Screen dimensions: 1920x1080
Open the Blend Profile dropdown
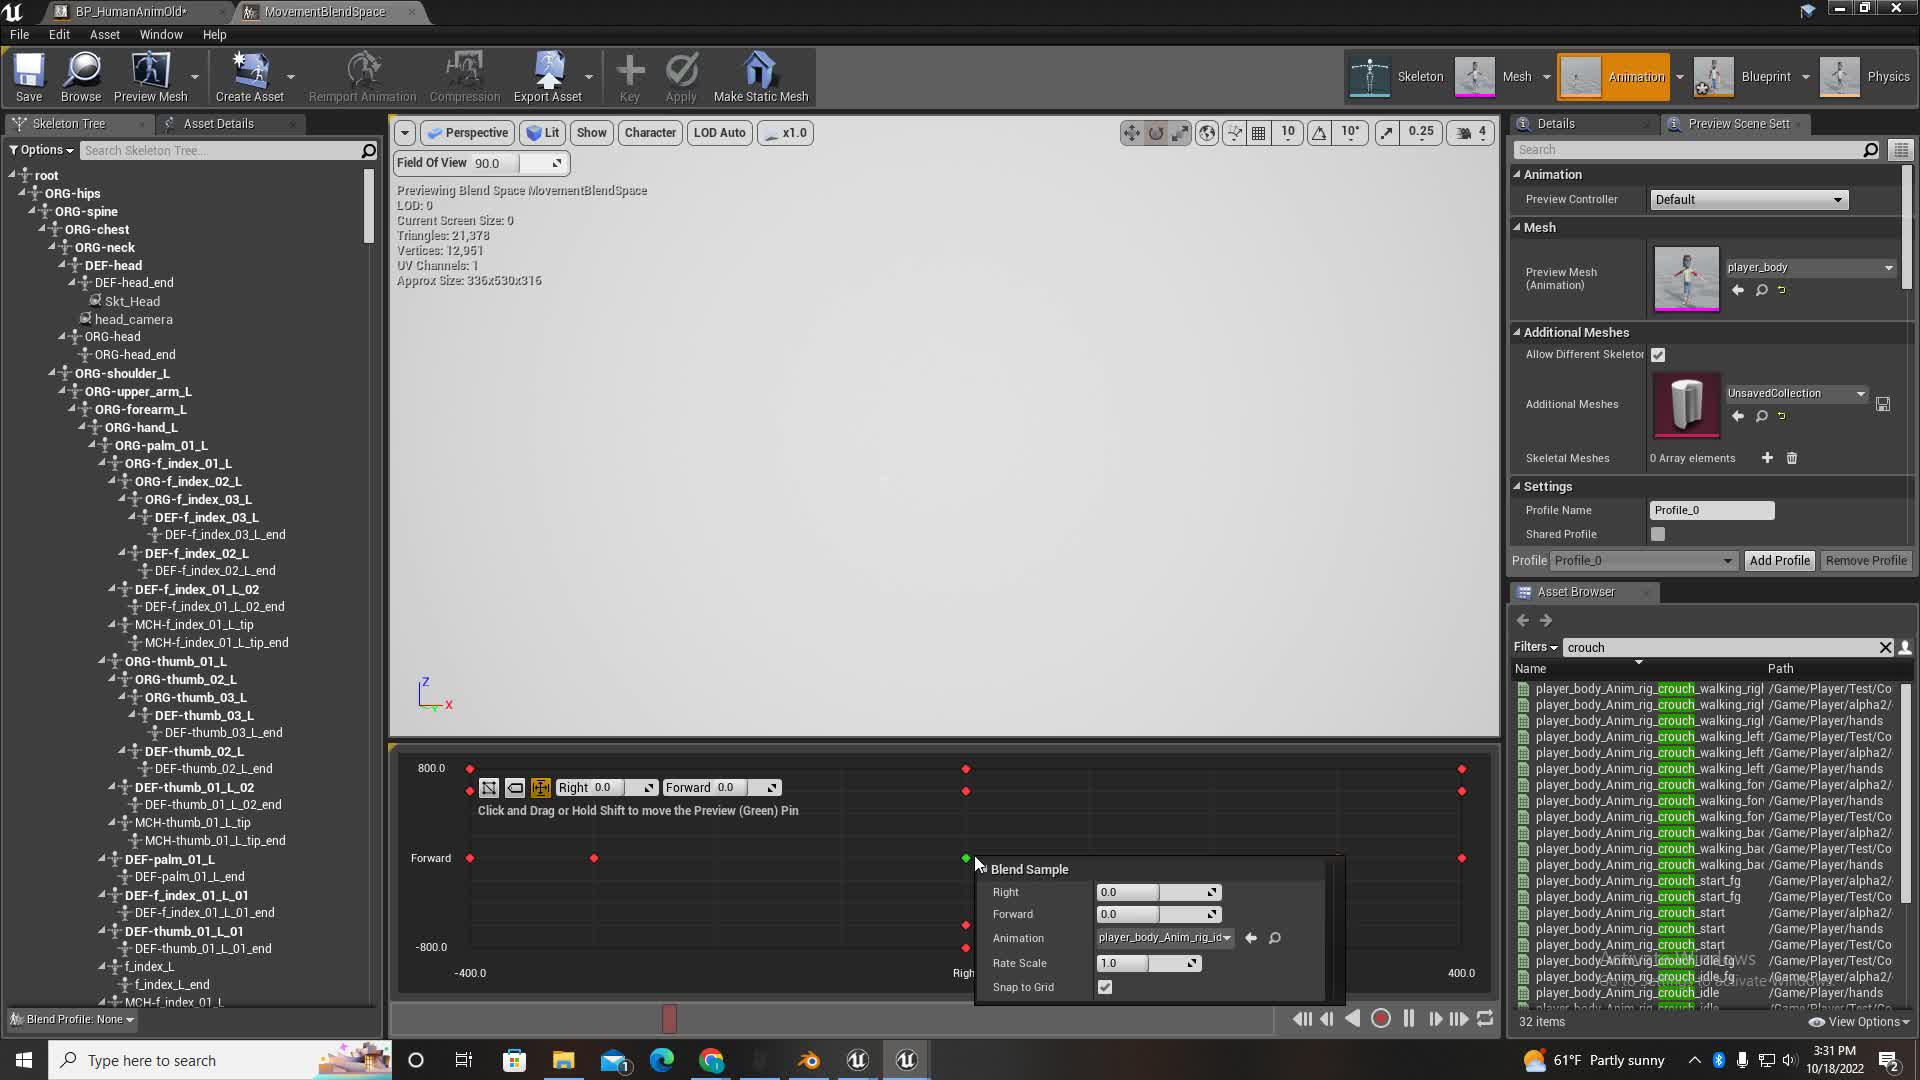(x=72, y=1020)
